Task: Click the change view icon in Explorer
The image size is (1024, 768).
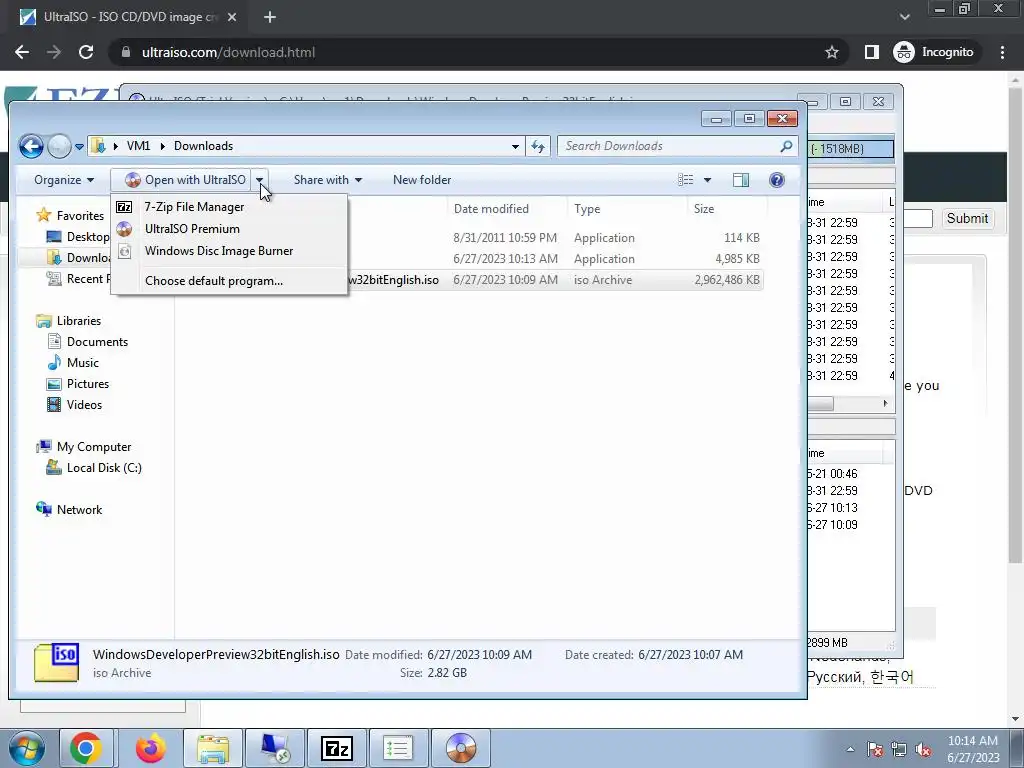Action: 685,180
